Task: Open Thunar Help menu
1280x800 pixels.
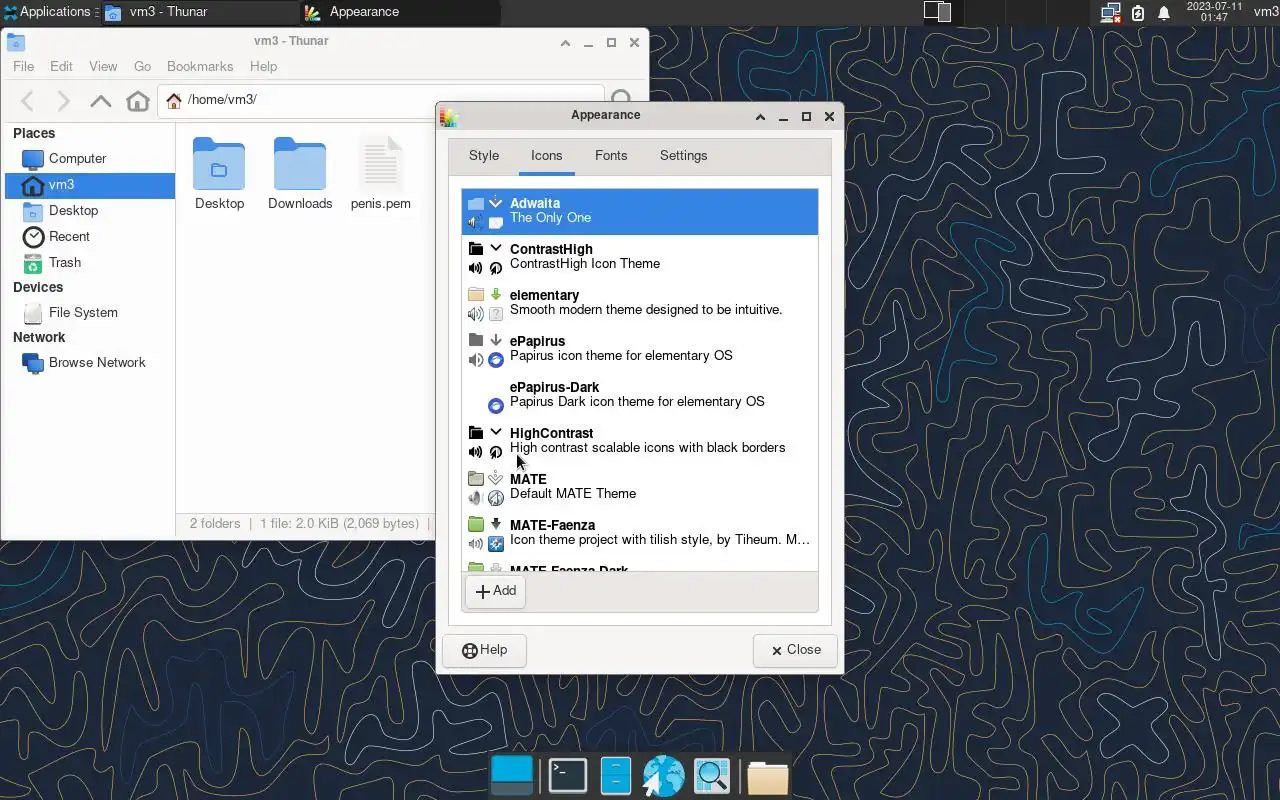Action: pyautogui.click(x=263, y=66)
